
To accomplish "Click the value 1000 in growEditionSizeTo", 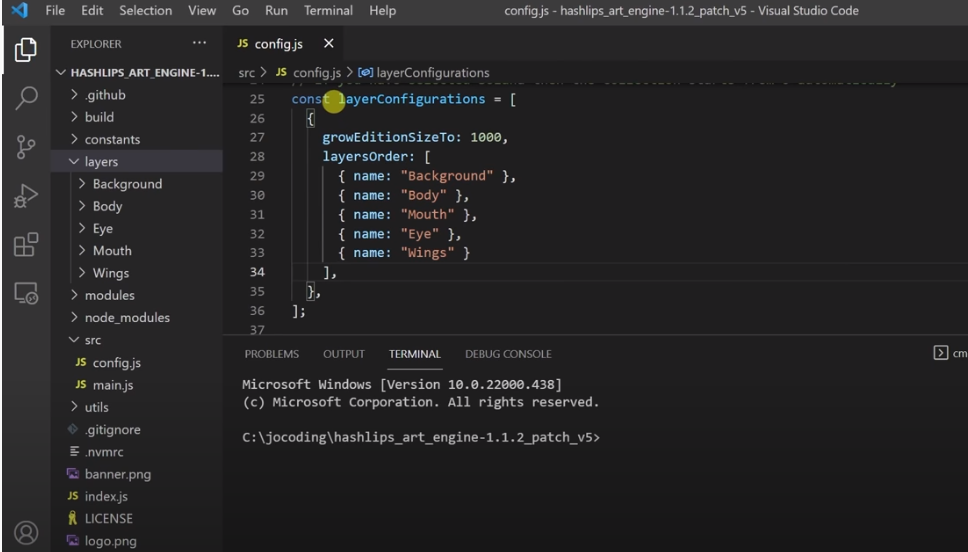I will pos(486,137).
